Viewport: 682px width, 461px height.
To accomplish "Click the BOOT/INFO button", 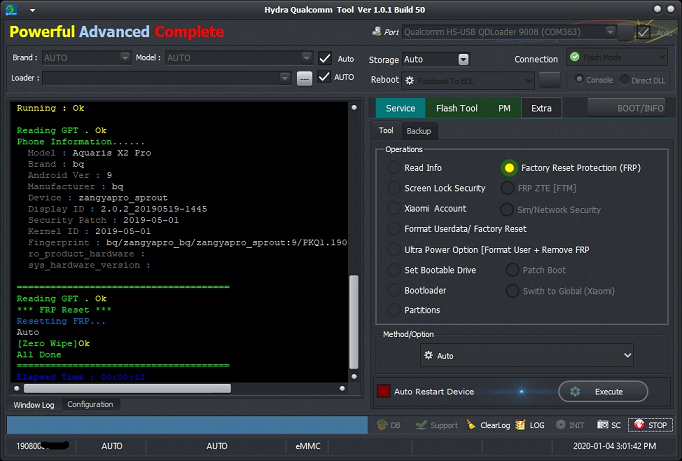I will (x=626, y=108).
